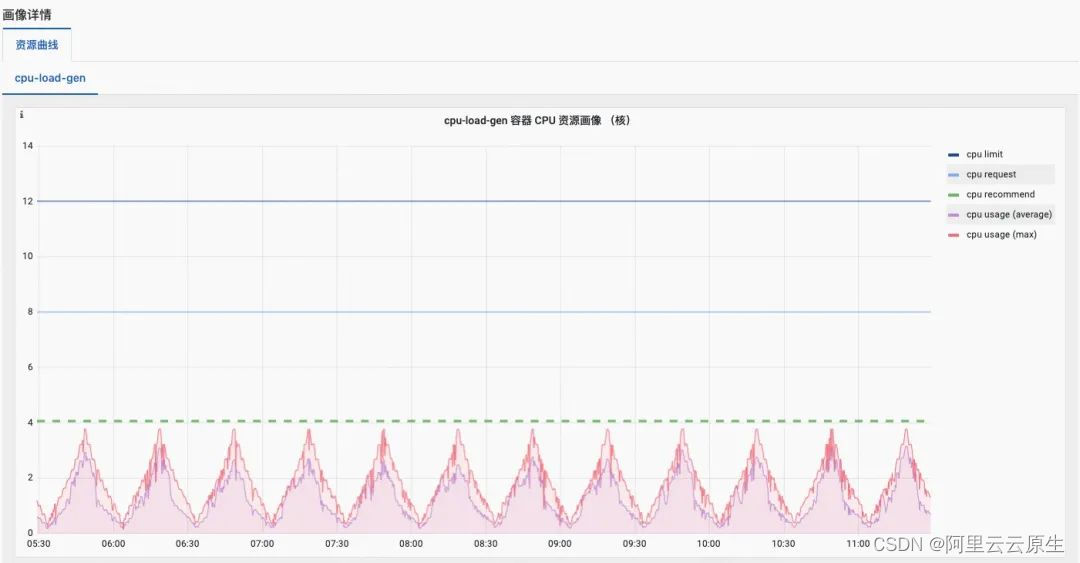Select the cpu-load-gen container tab
This screenshot has height=563, width=1080.
(50, 78)
